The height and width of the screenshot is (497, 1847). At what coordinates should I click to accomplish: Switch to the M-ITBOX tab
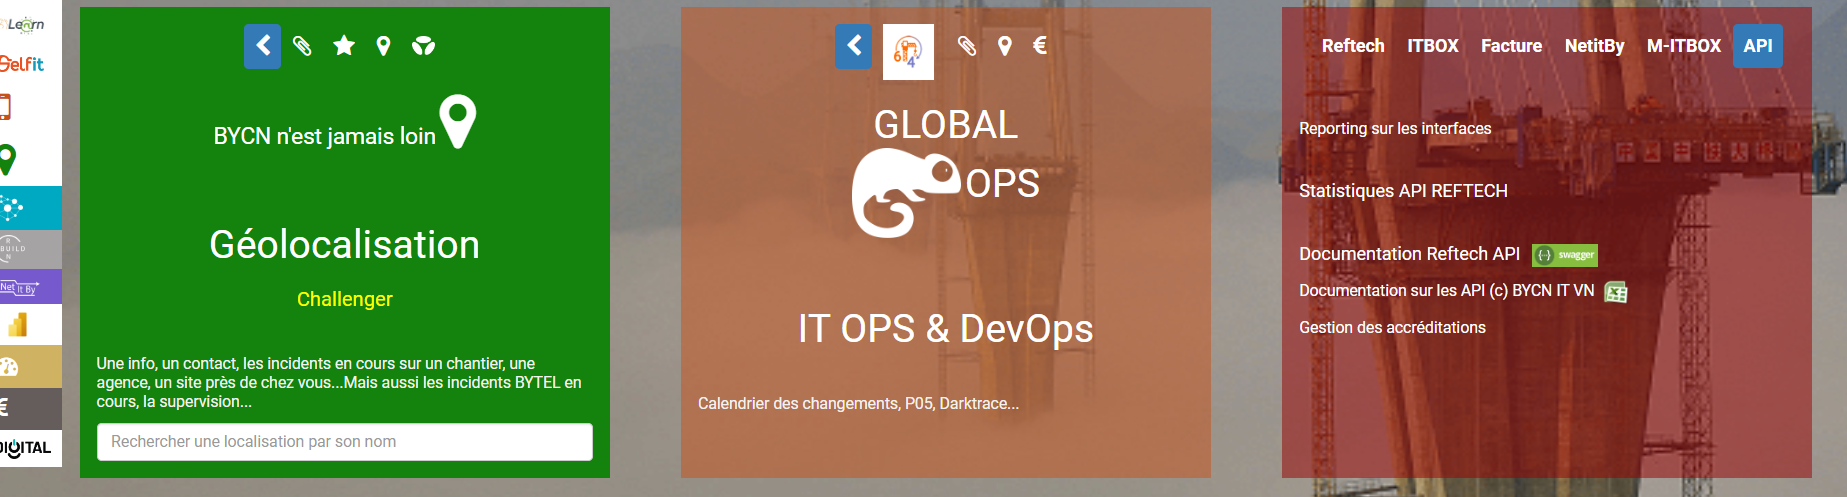(1683, 46)
